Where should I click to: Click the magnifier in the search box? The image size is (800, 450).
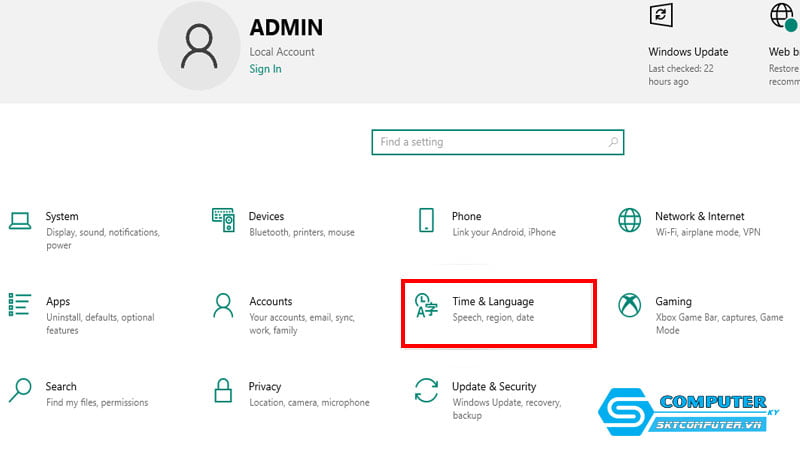[x=613, y=142]
